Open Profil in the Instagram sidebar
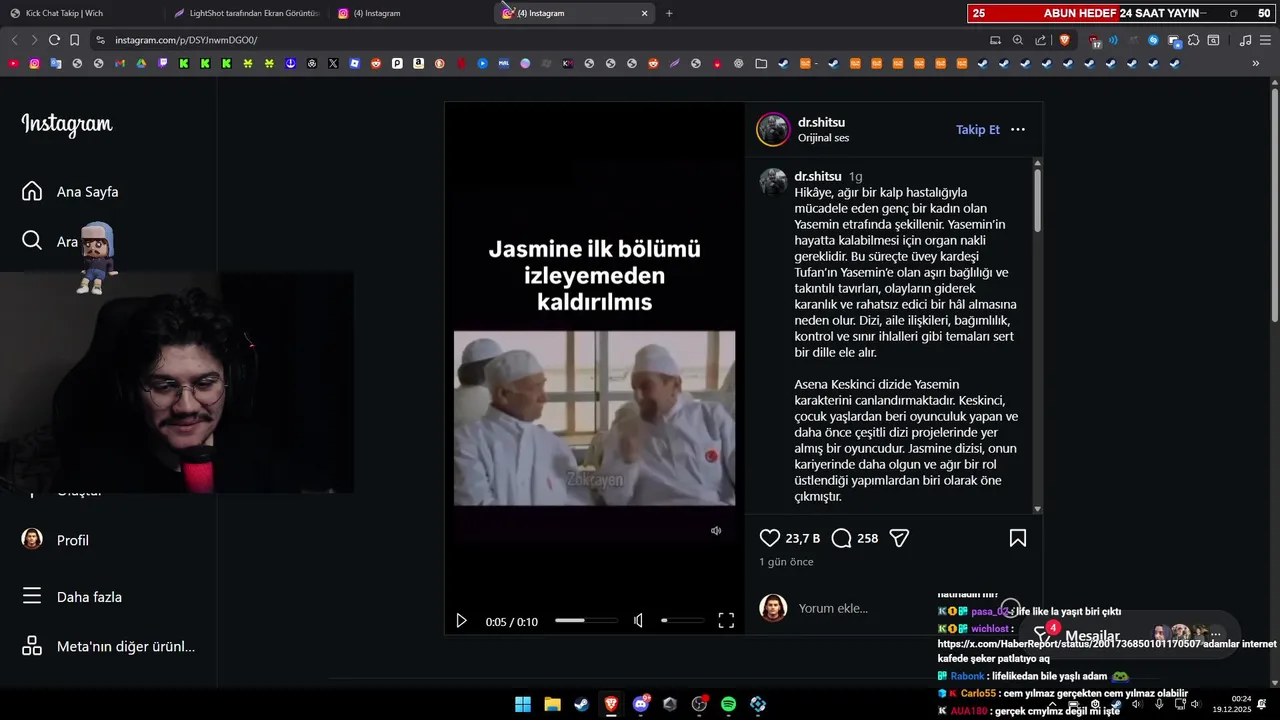1280x720 pixels. (x=56, y=540)
